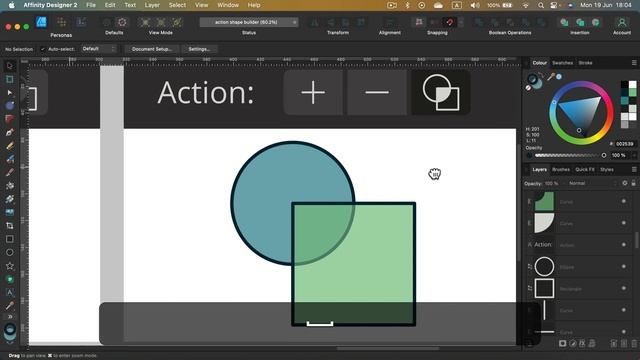640x360 pixels.
Task: Select the Pen tool
Action: click(9, 132)
